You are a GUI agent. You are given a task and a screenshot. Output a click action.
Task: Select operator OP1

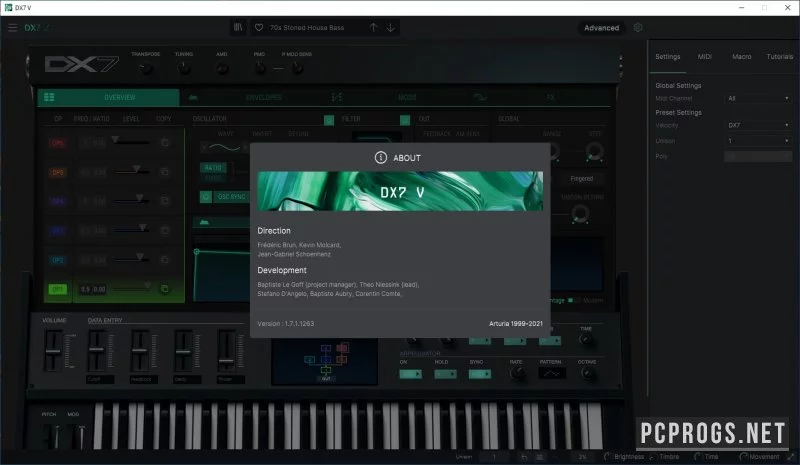click(x=58, y=289)
